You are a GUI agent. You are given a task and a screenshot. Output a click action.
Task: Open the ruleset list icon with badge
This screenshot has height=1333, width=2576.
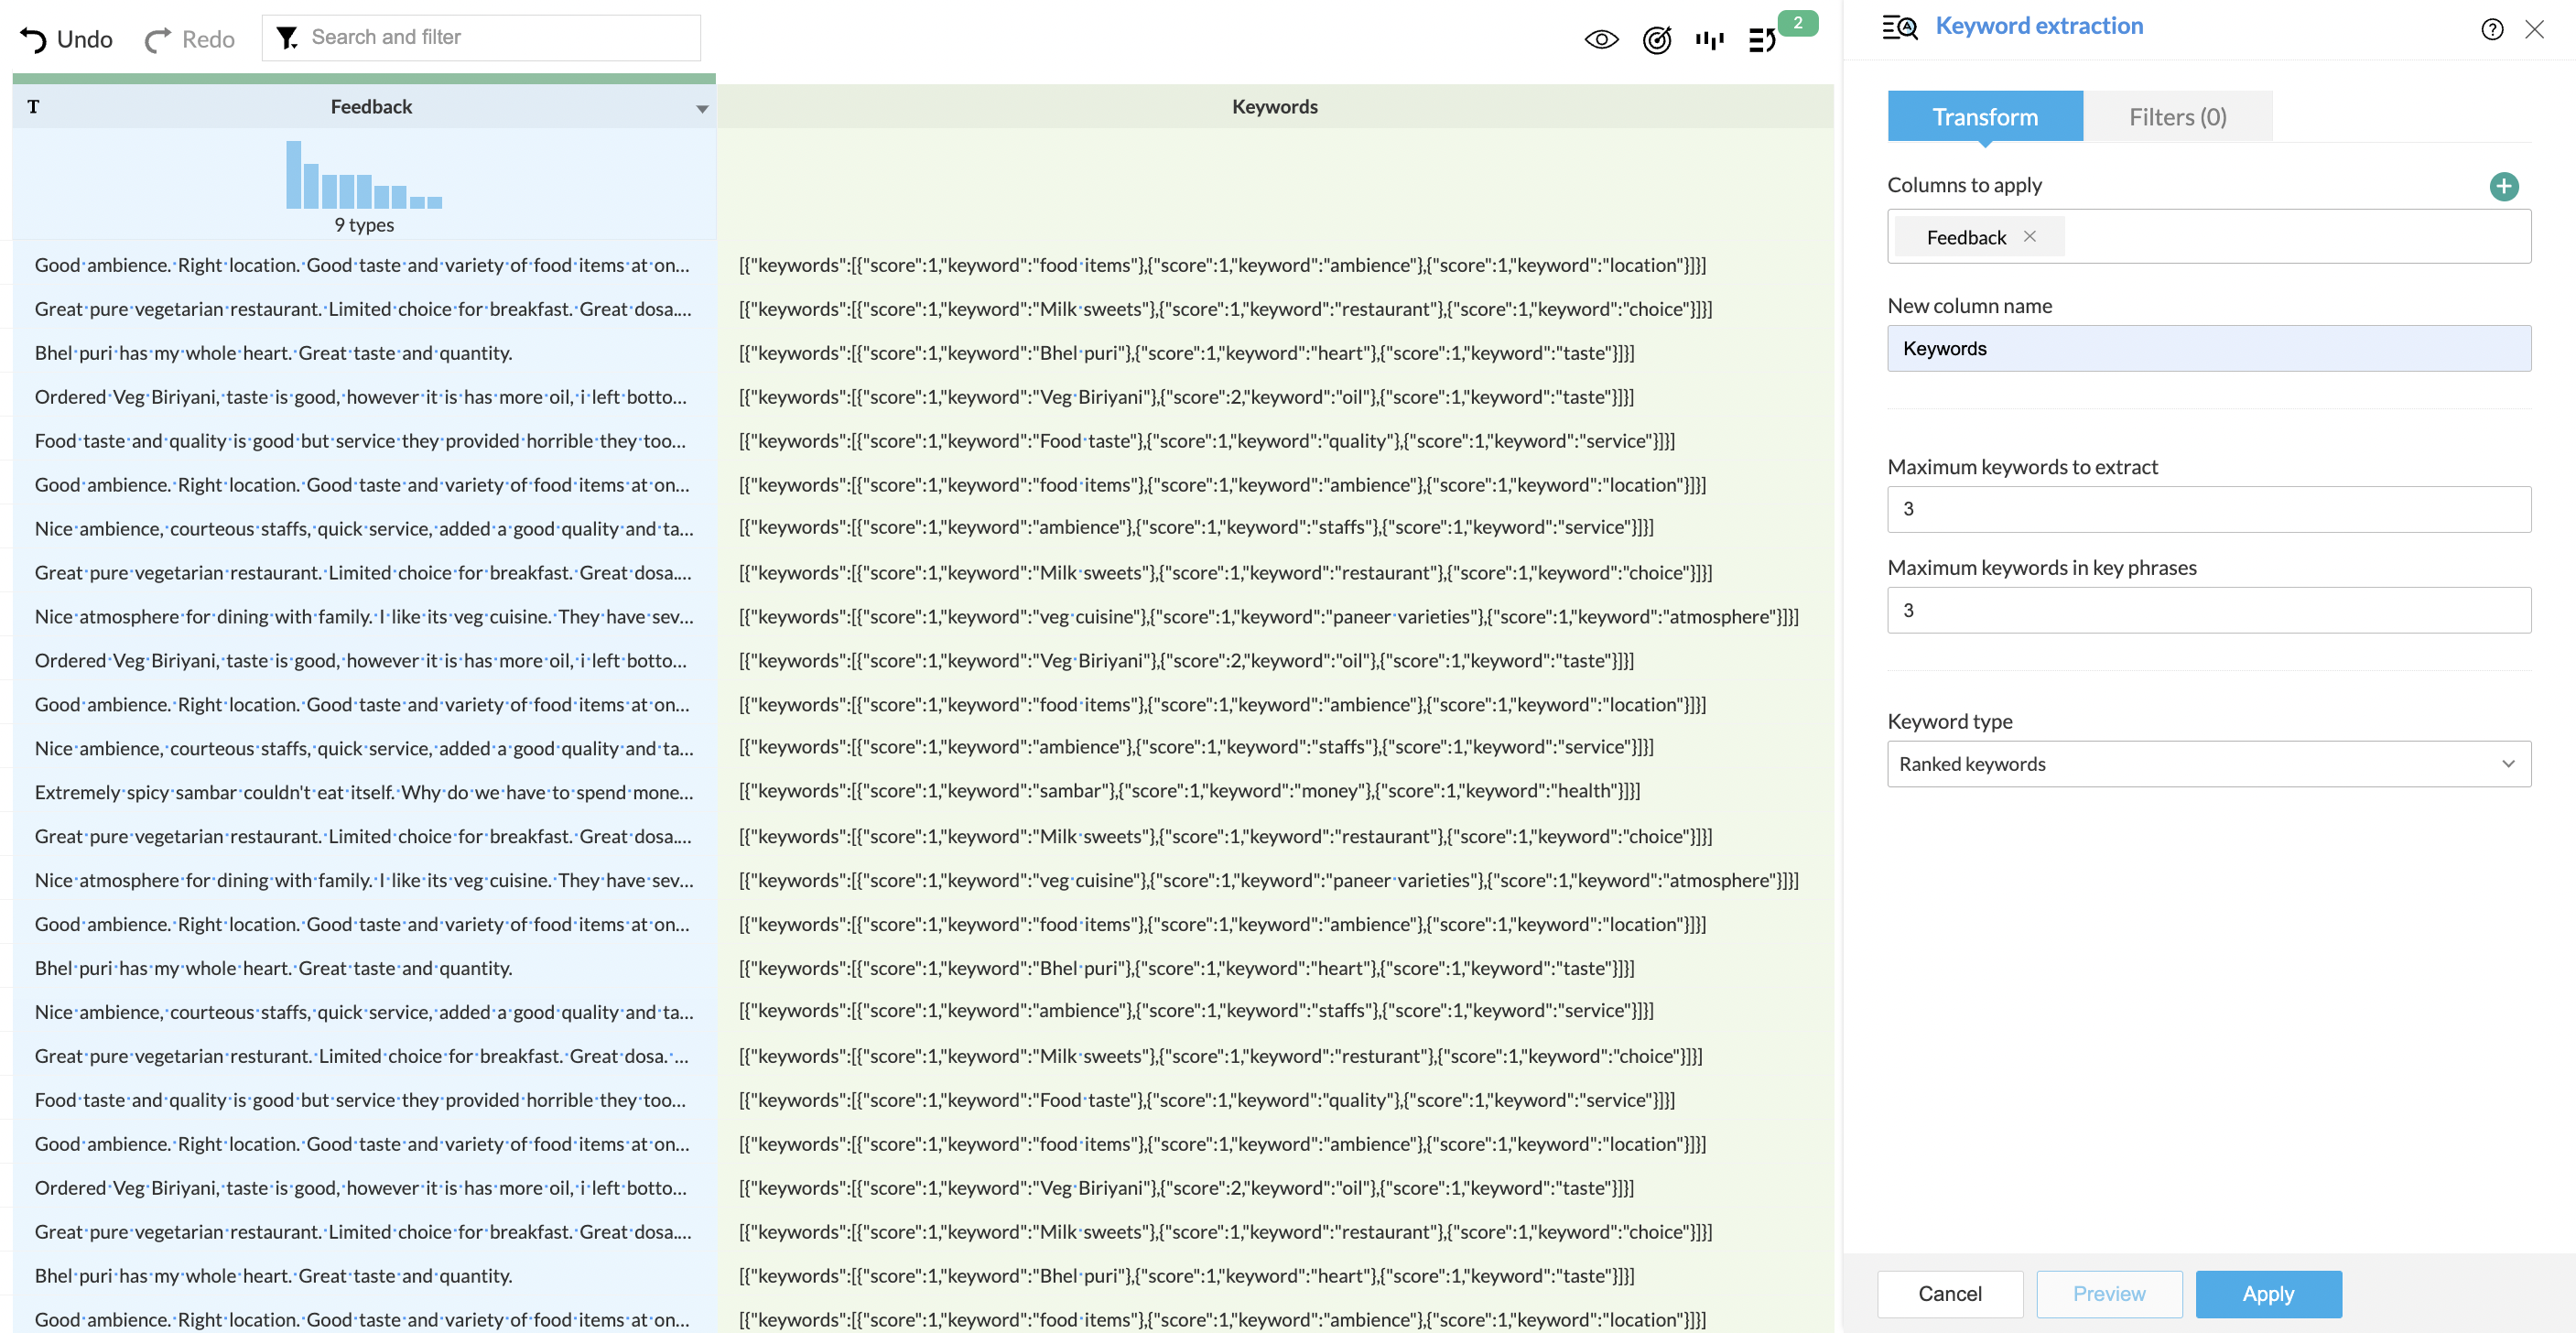tap(1762, 39)
